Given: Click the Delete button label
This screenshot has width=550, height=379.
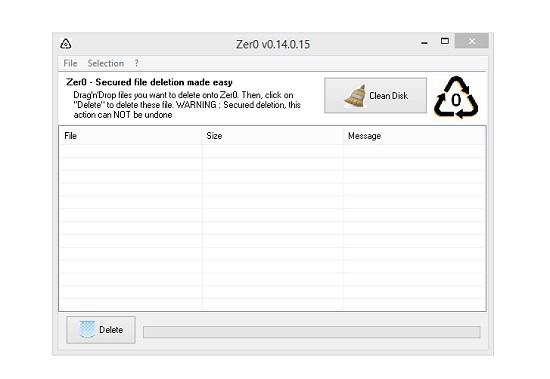Looking at the screenshot, I should (111, 330).
